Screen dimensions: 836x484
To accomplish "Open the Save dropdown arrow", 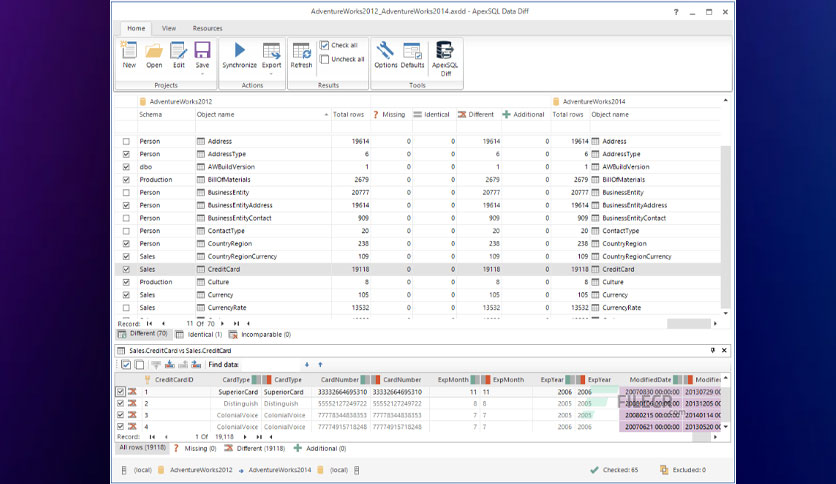I will click(x=202, y=74).
